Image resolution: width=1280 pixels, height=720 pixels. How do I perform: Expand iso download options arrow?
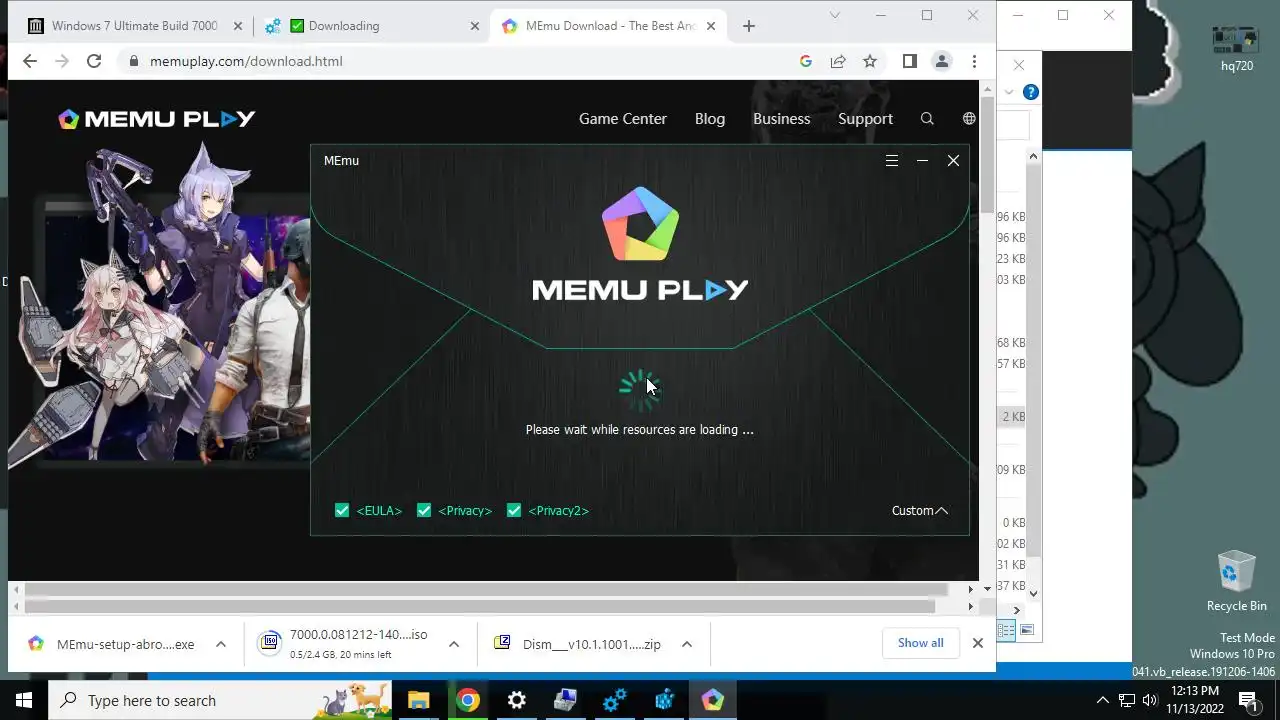point(453,644)
